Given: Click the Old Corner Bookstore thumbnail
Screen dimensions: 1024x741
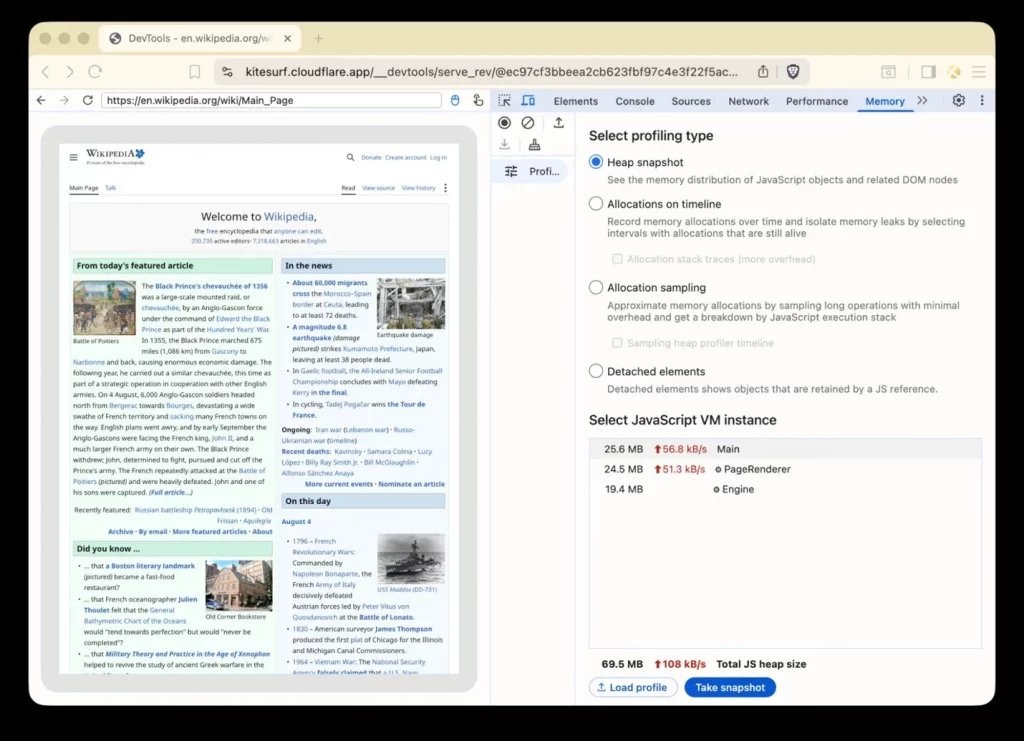Looking at the screenshot, I should [239, 585].
